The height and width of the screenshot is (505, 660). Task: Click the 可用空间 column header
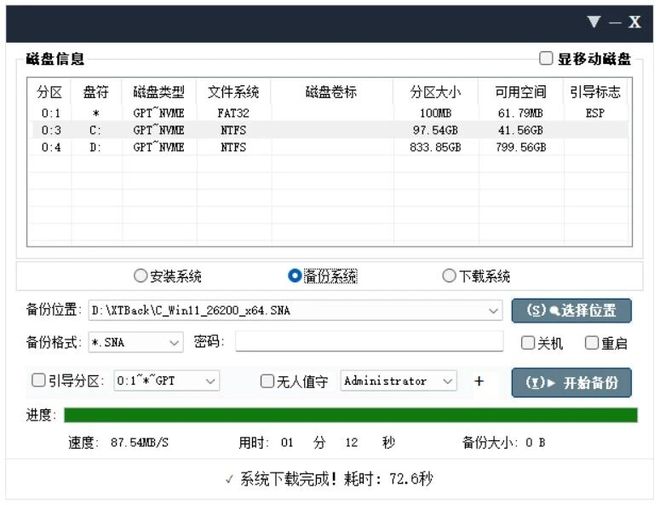pos(521,92)
